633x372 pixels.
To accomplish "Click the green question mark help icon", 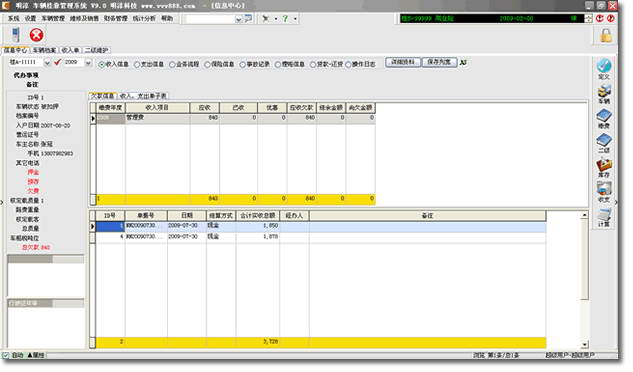I will click(x=285, y=19).
